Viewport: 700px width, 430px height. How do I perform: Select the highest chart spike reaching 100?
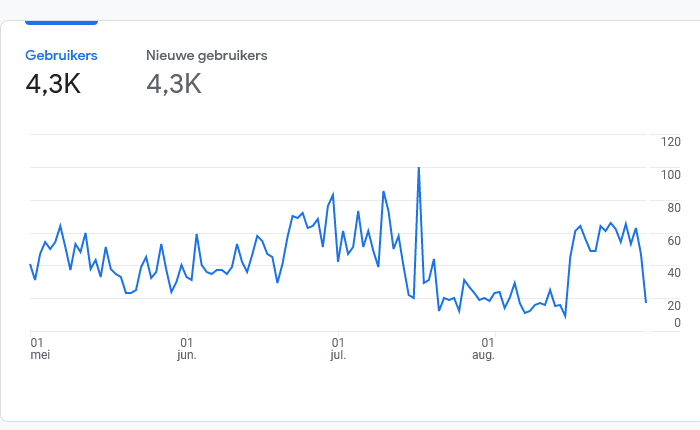pyautogui.click(x=418, y=168)
